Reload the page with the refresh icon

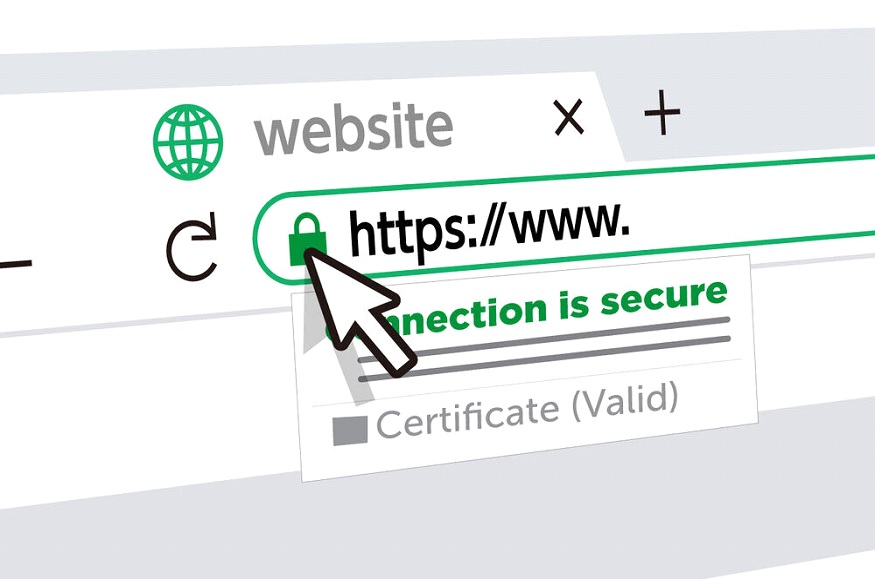pos(192,246)
